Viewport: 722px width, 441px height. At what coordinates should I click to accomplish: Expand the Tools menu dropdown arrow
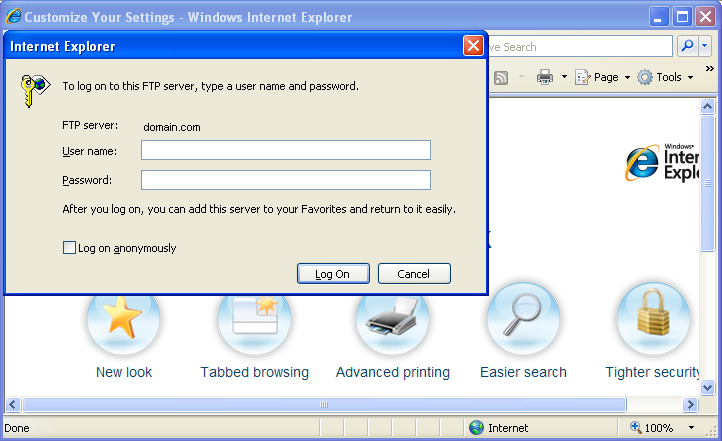(x=690, y=77)
